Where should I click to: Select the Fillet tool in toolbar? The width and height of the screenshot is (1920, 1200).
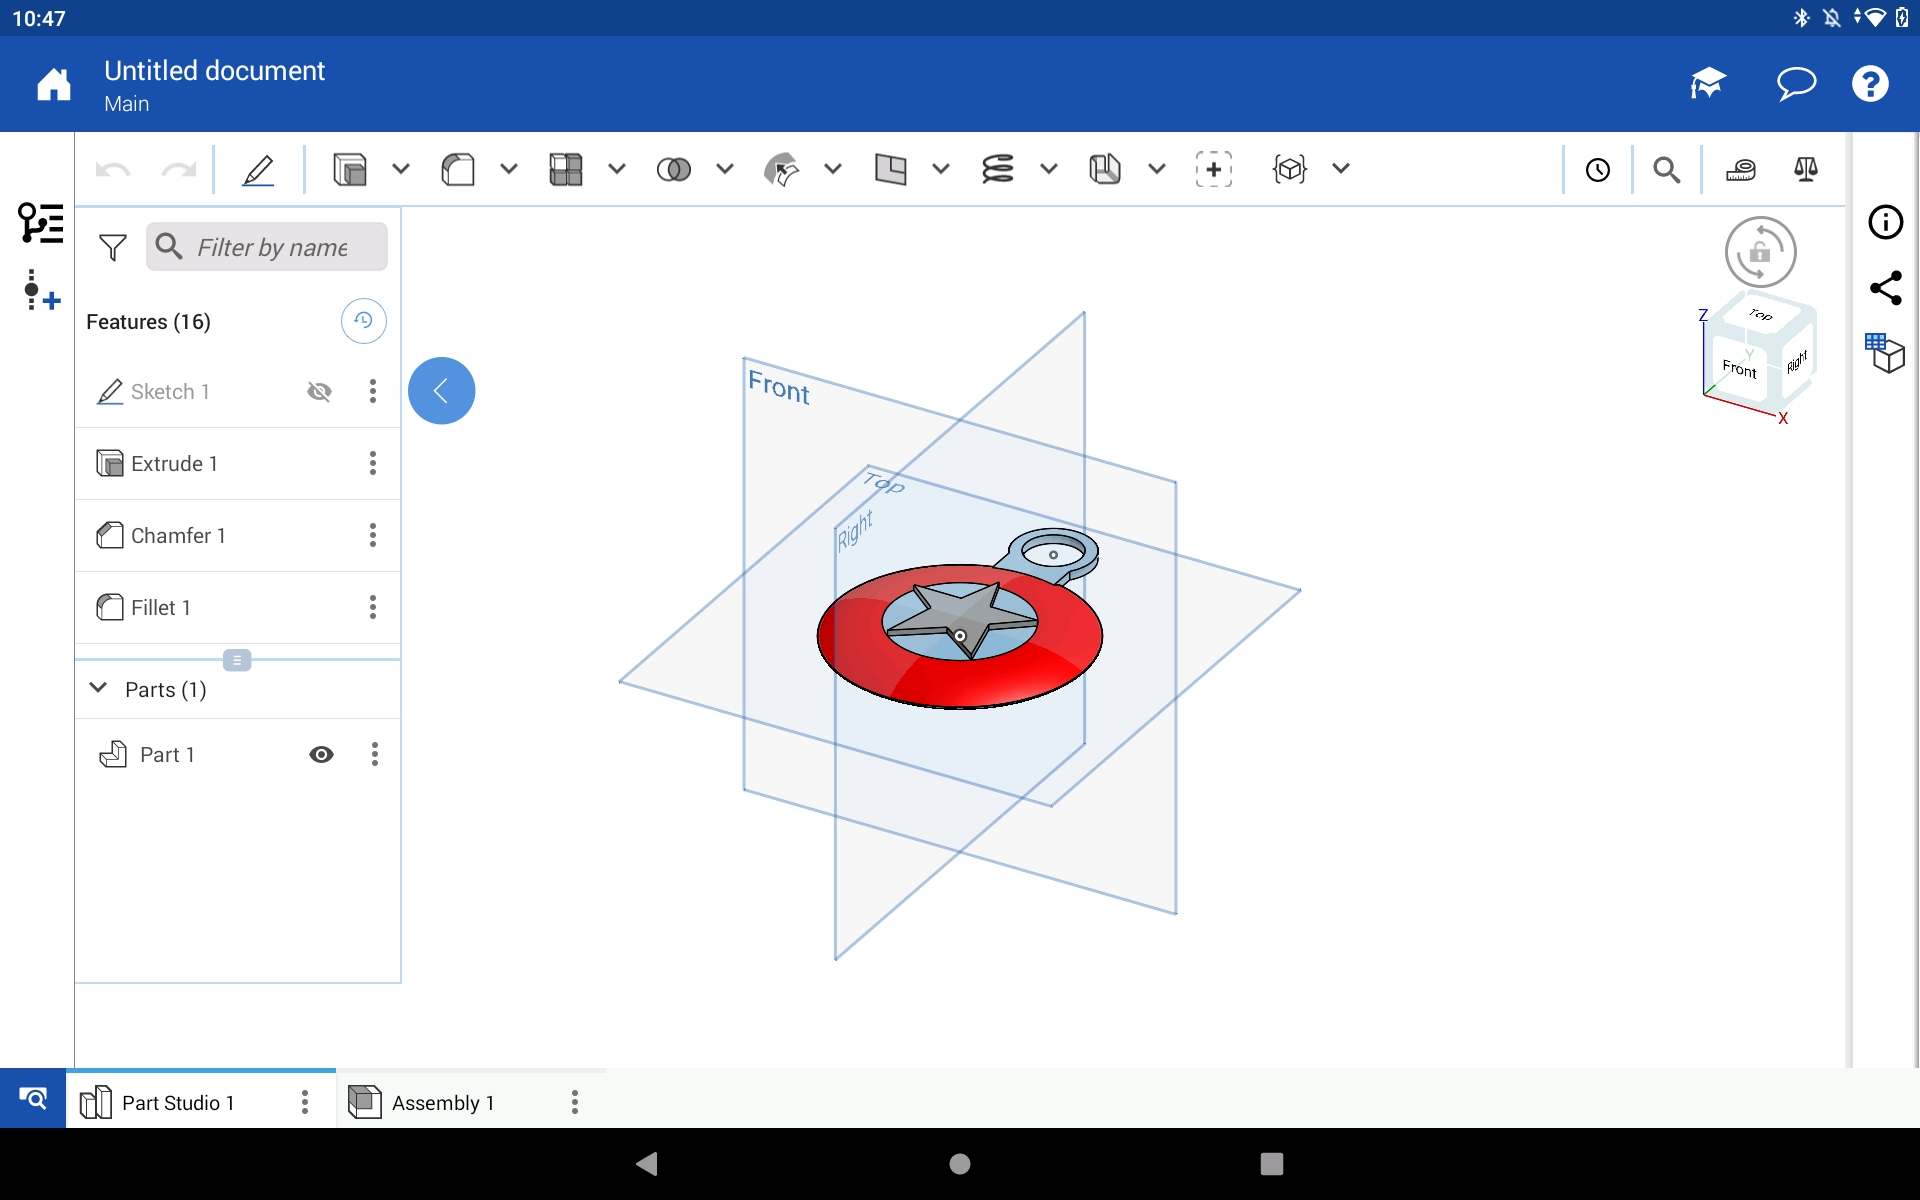pos(458,170)
